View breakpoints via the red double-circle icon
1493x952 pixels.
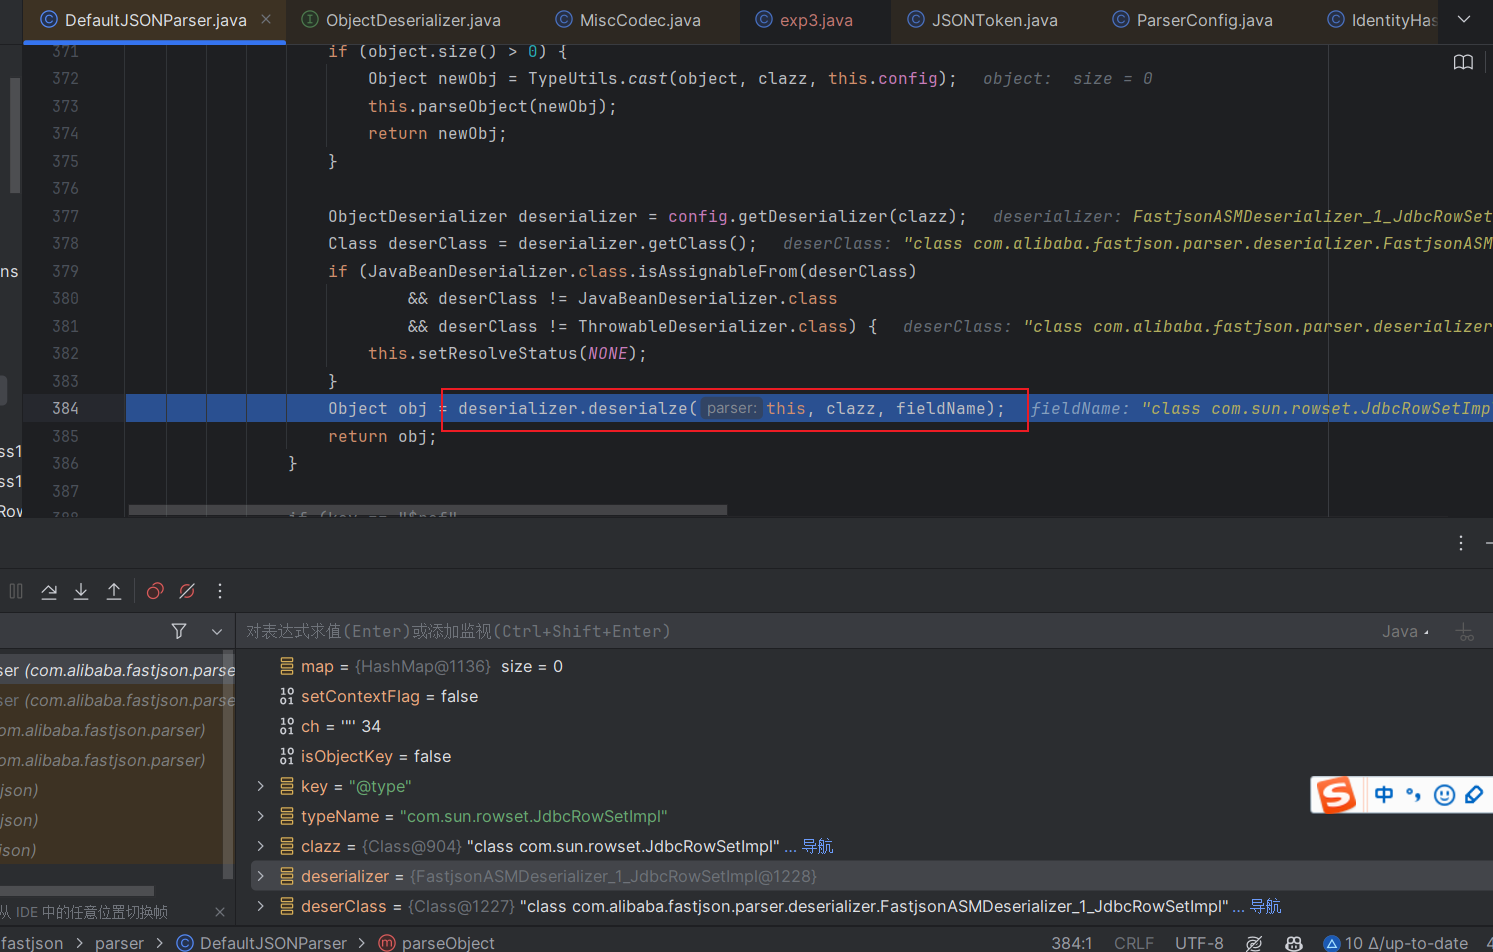155,591
